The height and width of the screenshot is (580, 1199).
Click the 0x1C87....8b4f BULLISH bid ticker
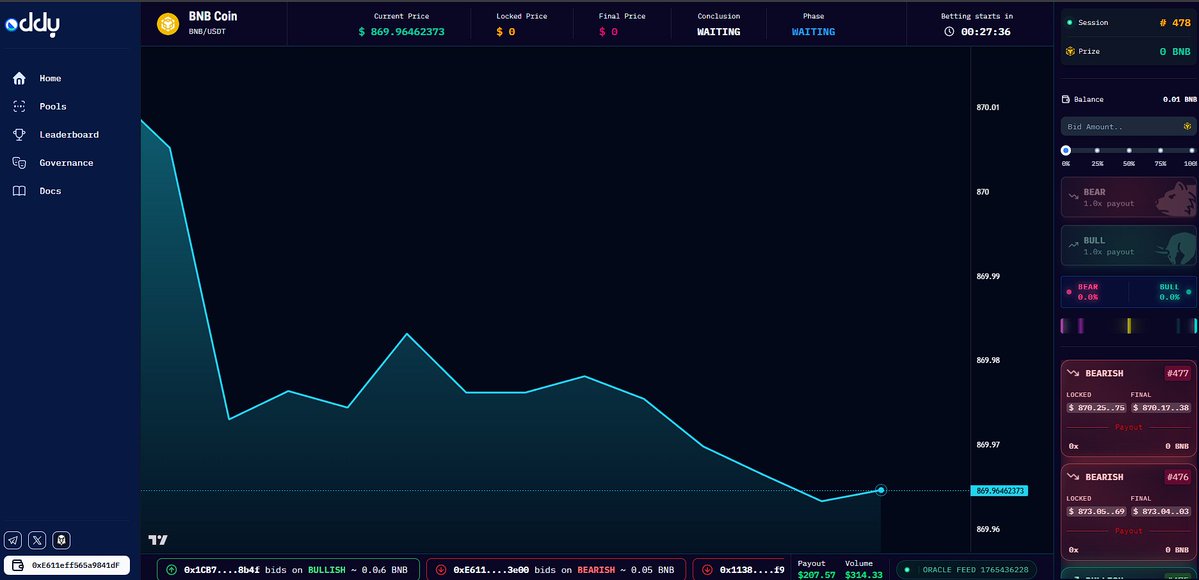point(288,569)
